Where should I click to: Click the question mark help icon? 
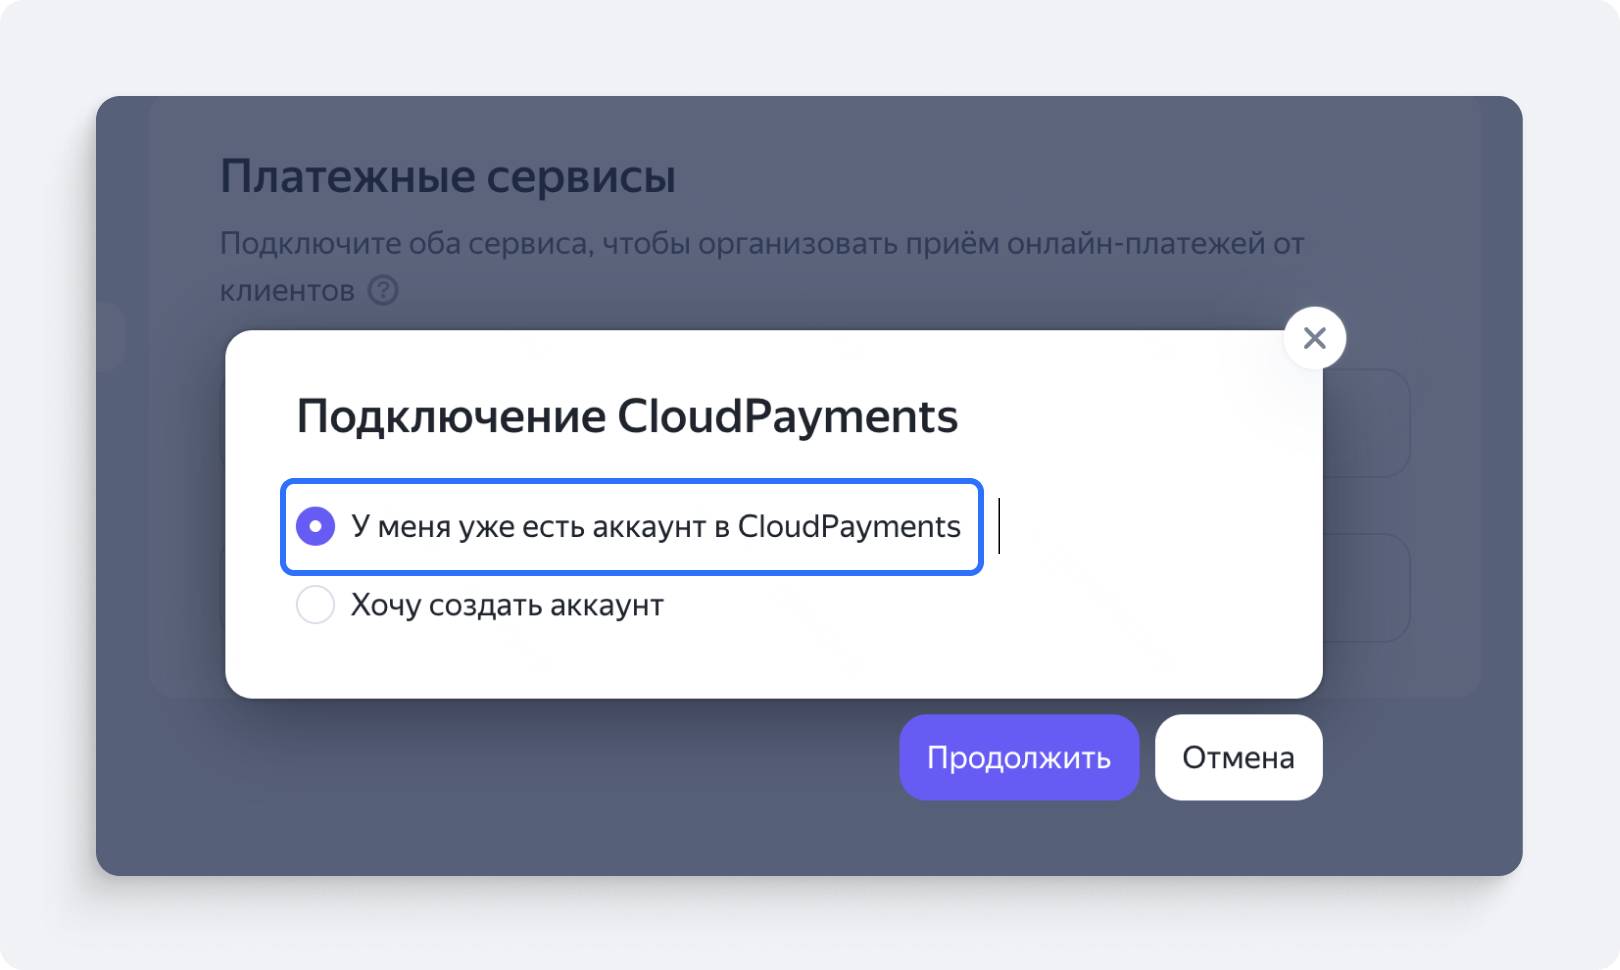(x=383, y=291)
